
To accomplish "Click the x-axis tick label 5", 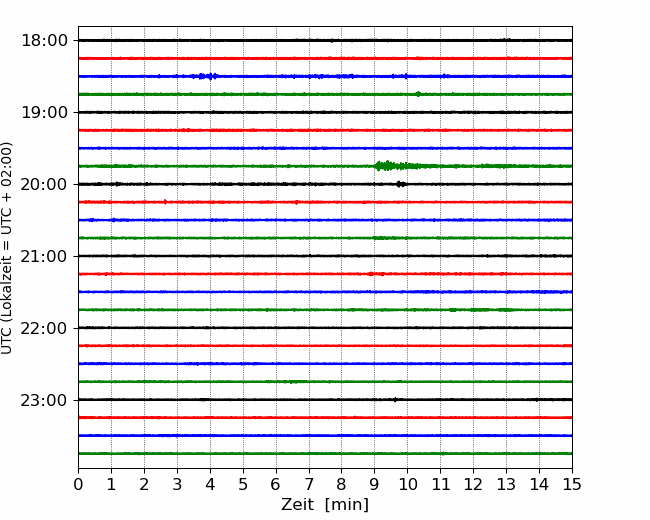I will tap(243, 485).
